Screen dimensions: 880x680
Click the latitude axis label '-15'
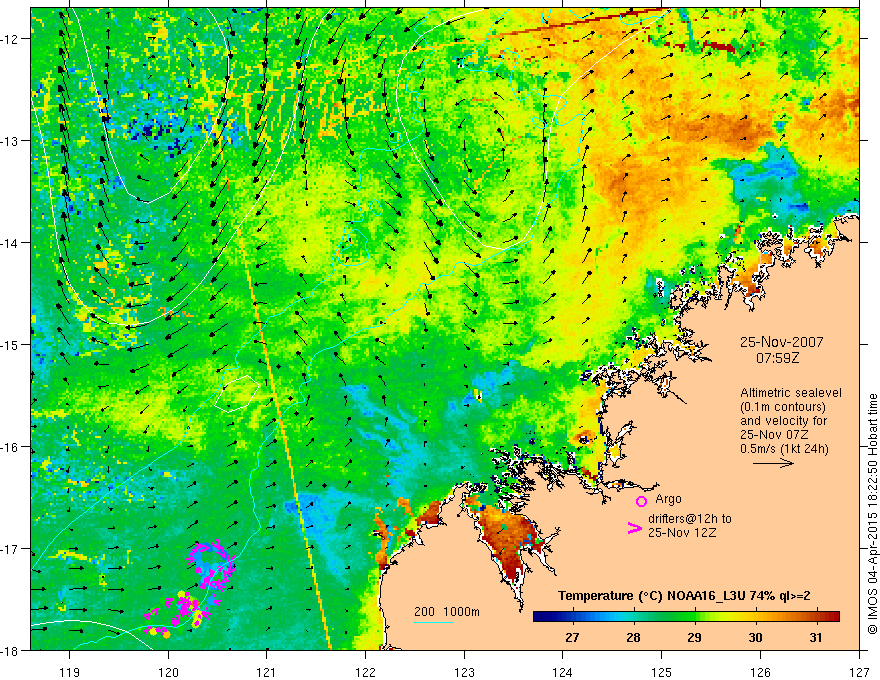[x=10, y=344]
